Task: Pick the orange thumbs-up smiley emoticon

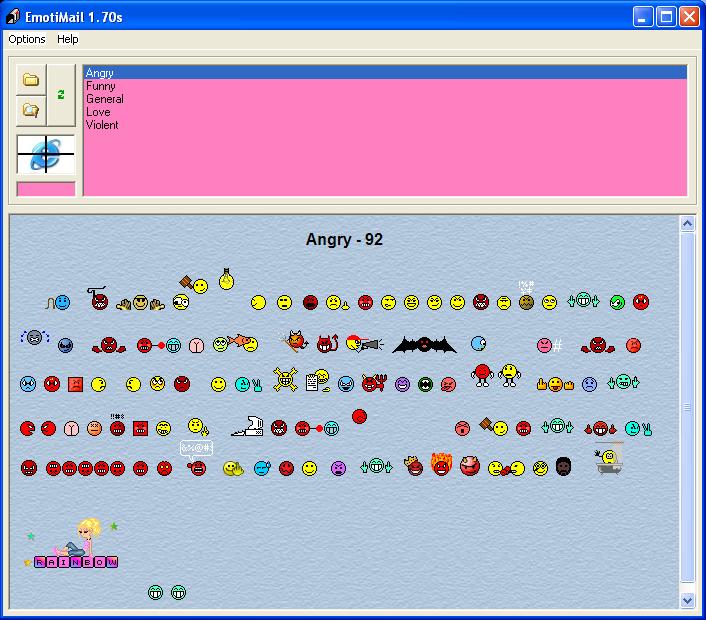Action: coord(555,384)
